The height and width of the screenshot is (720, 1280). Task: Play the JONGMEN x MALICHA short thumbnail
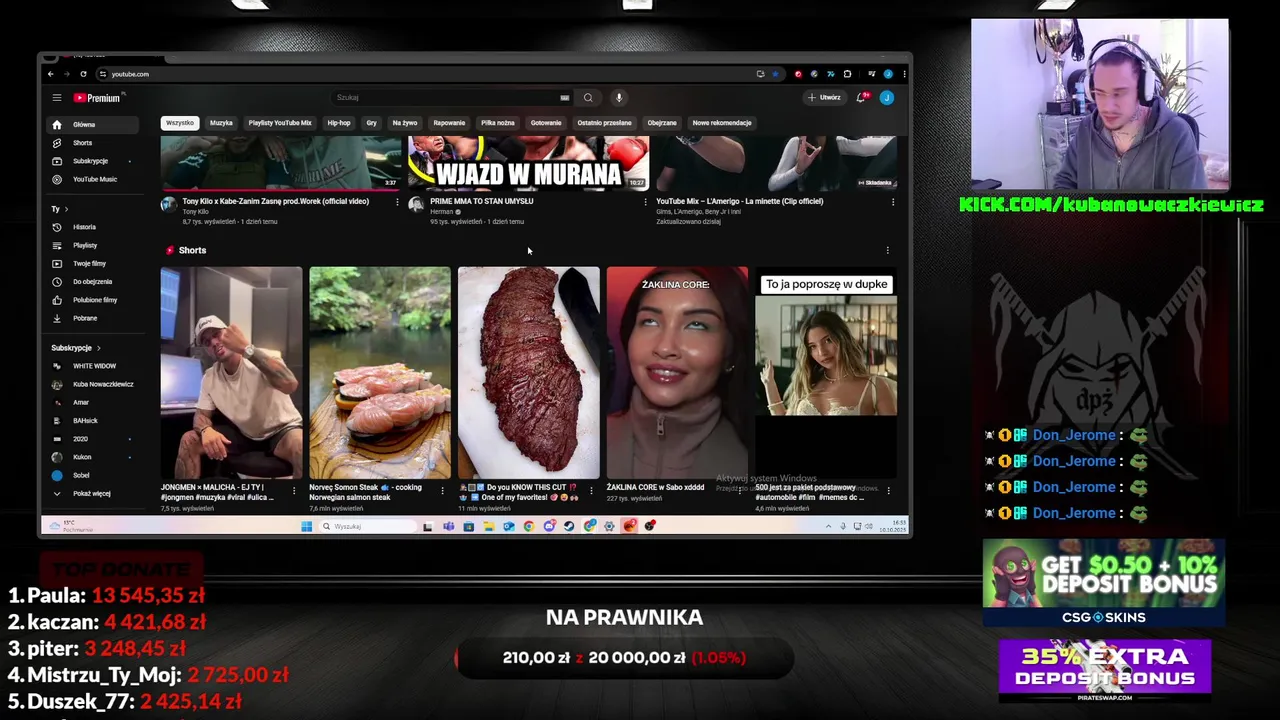pos(231,373)
